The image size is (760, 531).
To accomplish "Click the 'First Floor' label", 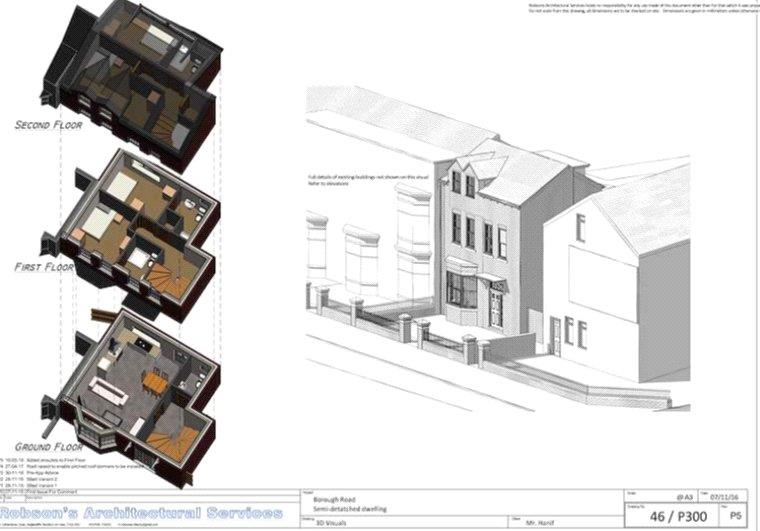I will click(x=44, y=267).
